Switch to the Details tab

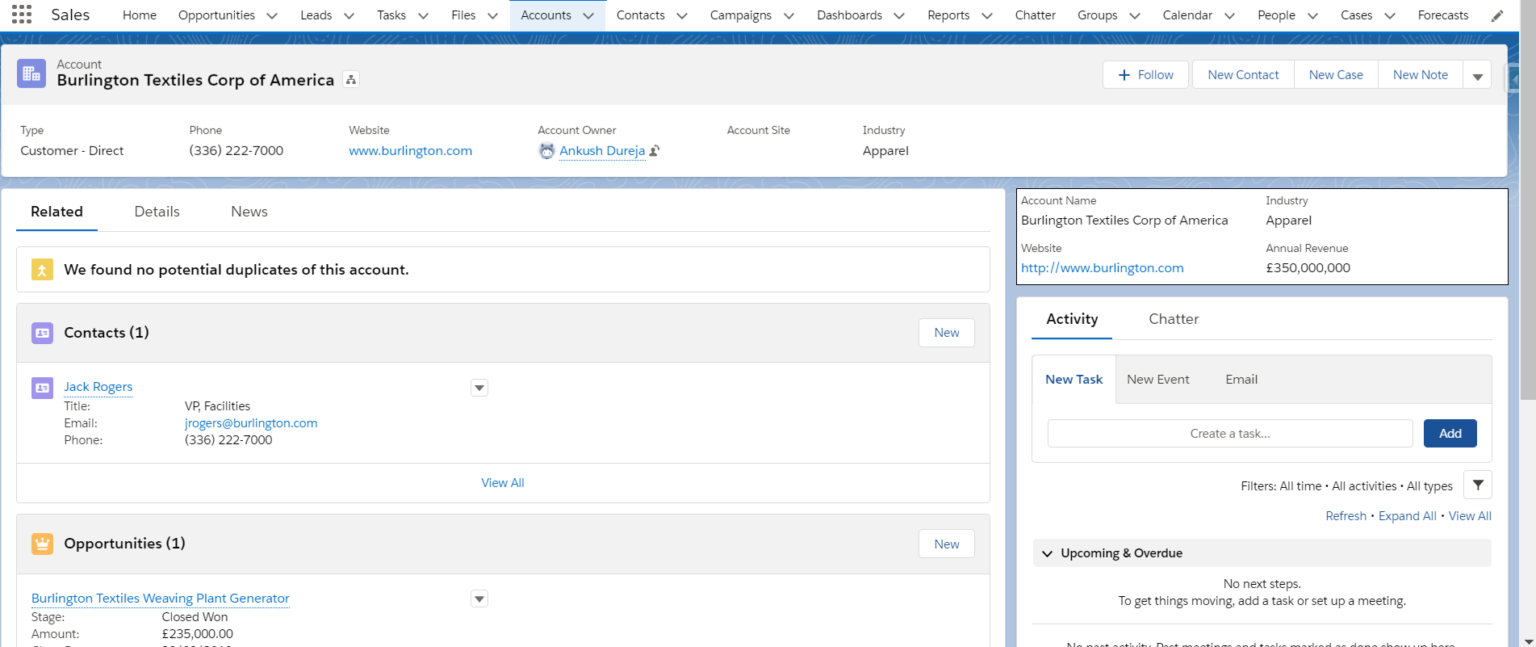point(157,212)
